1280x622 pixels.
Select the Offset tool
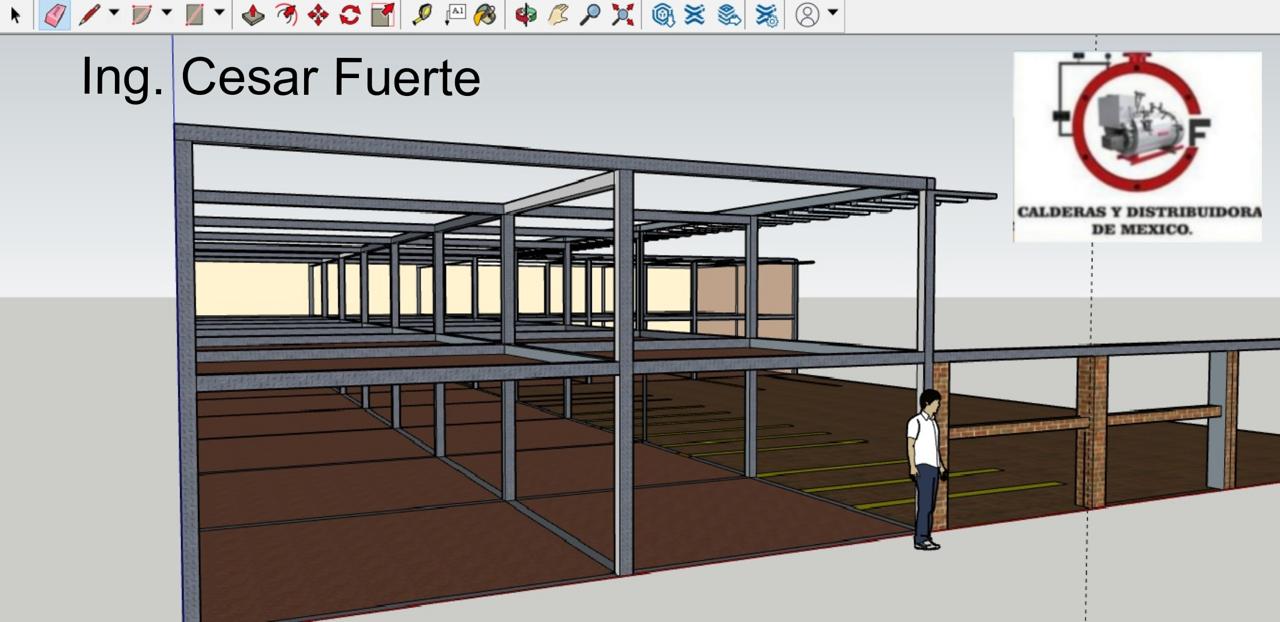[x=286, y=15]
